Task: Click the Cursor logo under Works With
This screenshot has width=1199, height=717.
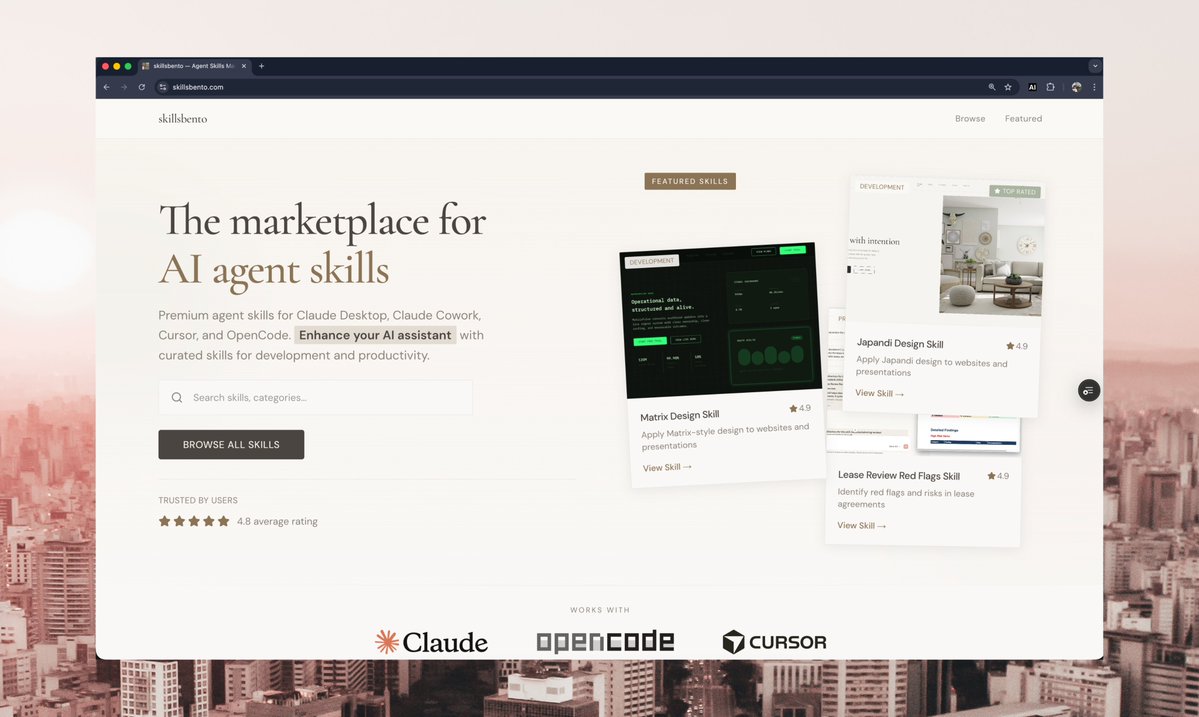Action: coord(774,642)
